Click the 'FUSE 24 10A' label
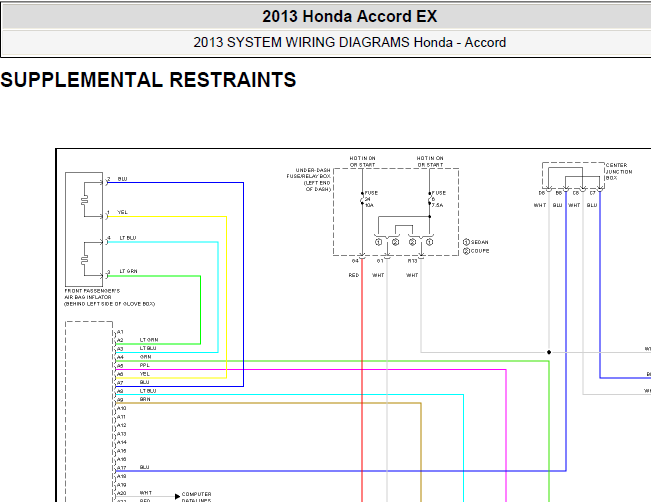This screenshot has width=651, height=502. tap(371, 199)
